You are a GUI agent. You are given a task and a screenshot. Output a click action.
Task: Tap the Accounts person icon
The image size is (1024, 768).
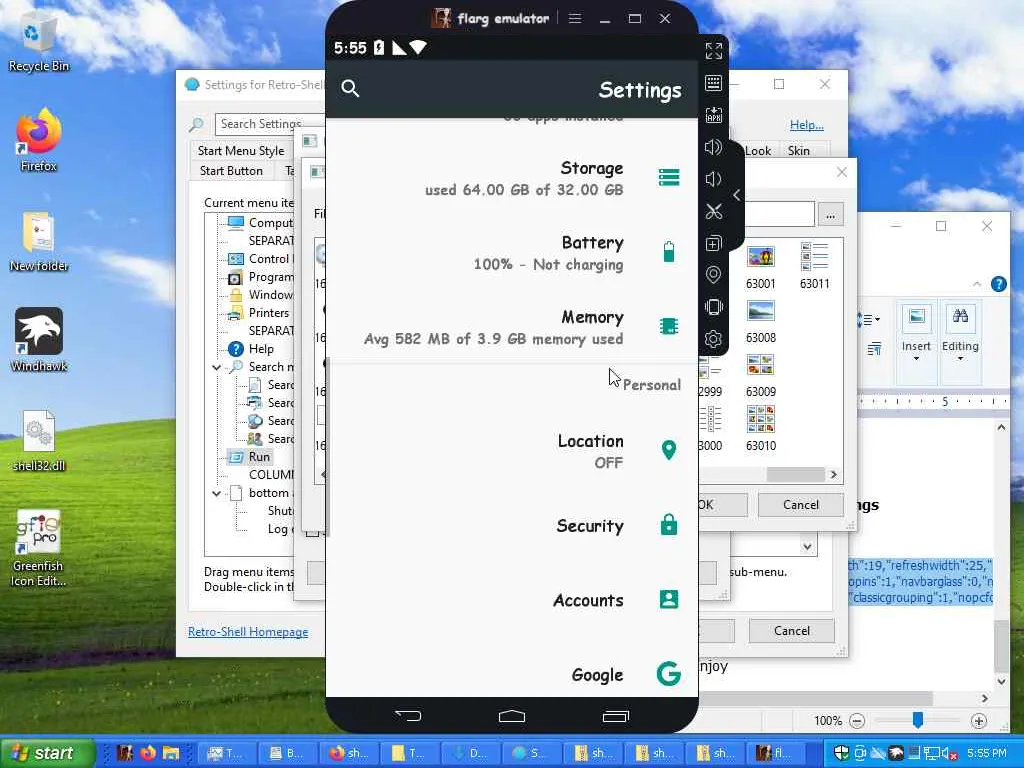[x=669, y=600]
